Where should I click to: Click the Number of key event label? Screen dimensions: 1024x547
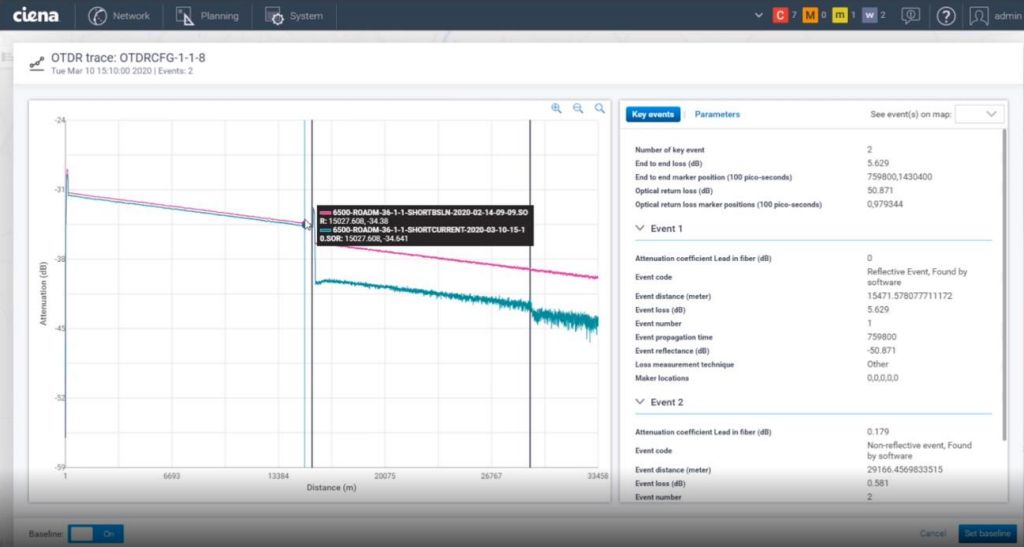(x=669, y=149)
